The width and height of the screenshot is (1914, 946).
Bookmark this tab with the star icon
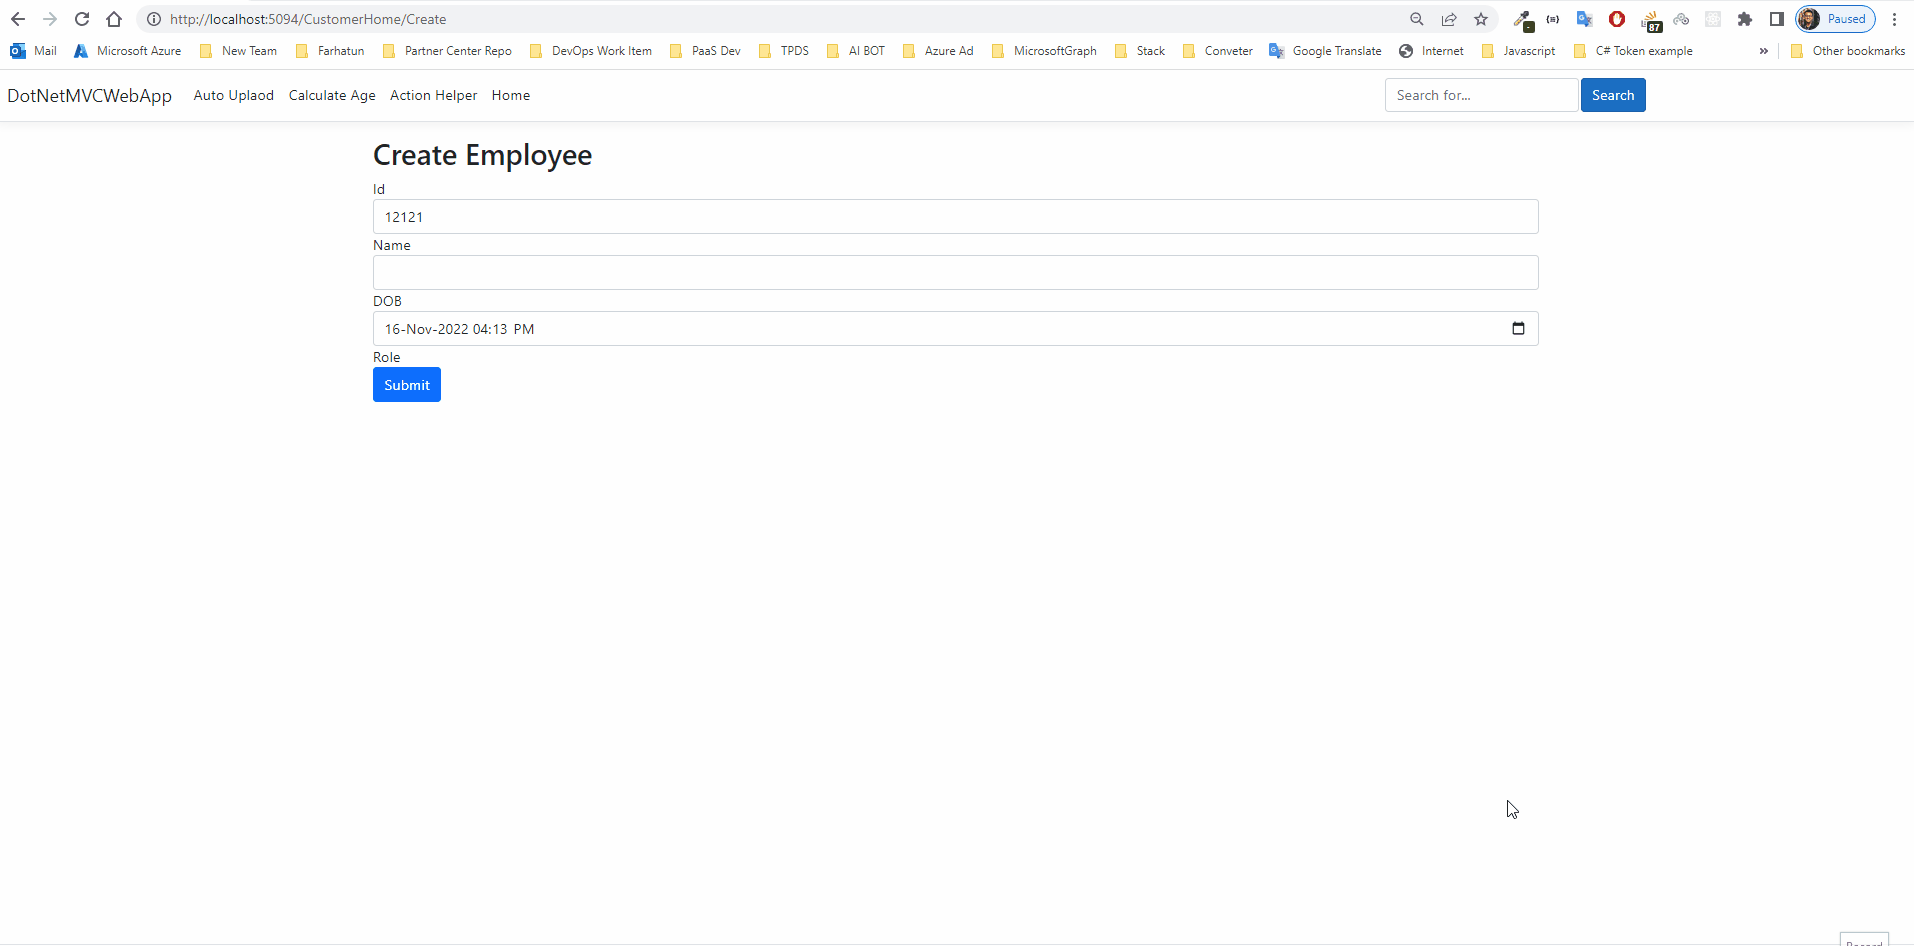[1481, 19]
